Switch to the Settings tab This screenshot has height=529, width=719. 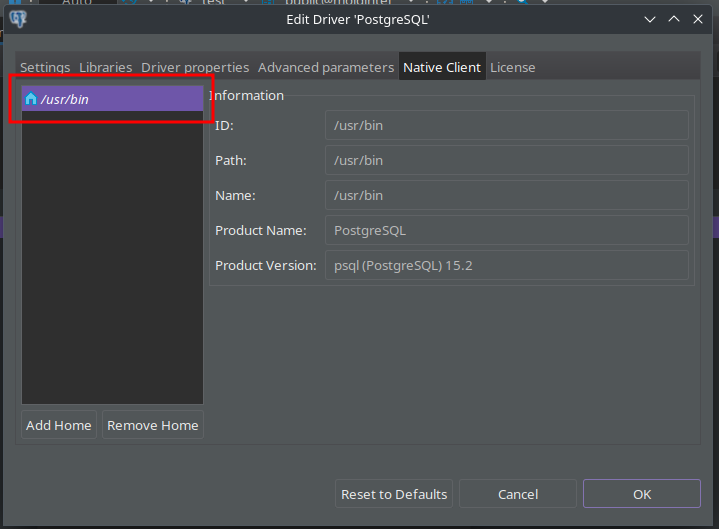point(45,67)
